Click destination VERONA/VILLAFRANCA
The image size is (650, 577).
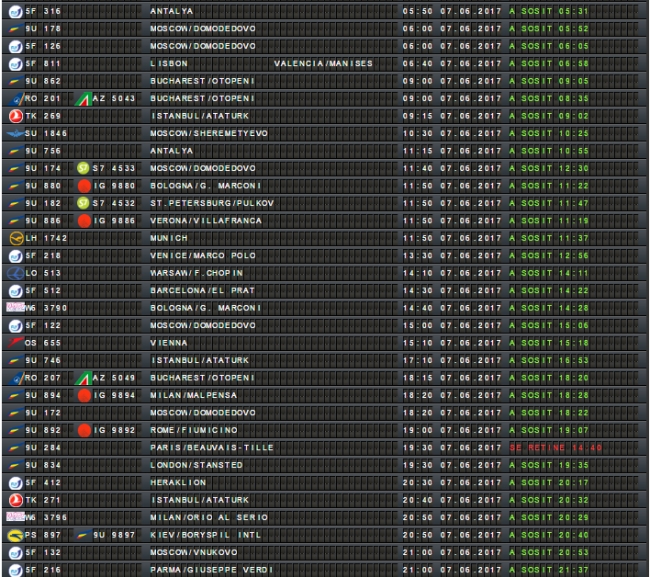206,221
